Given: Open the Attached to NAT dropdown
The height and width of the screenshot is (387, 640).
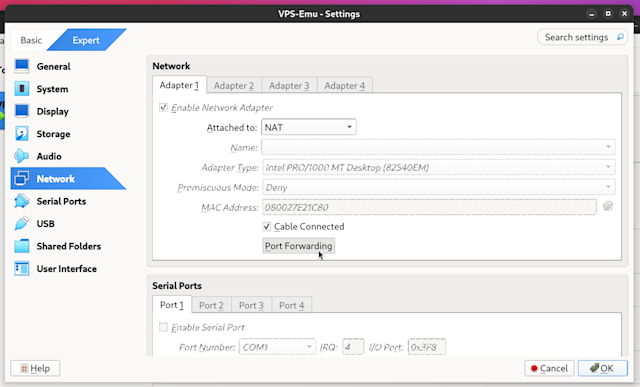Looking at the screenshot, I should 309,127.
